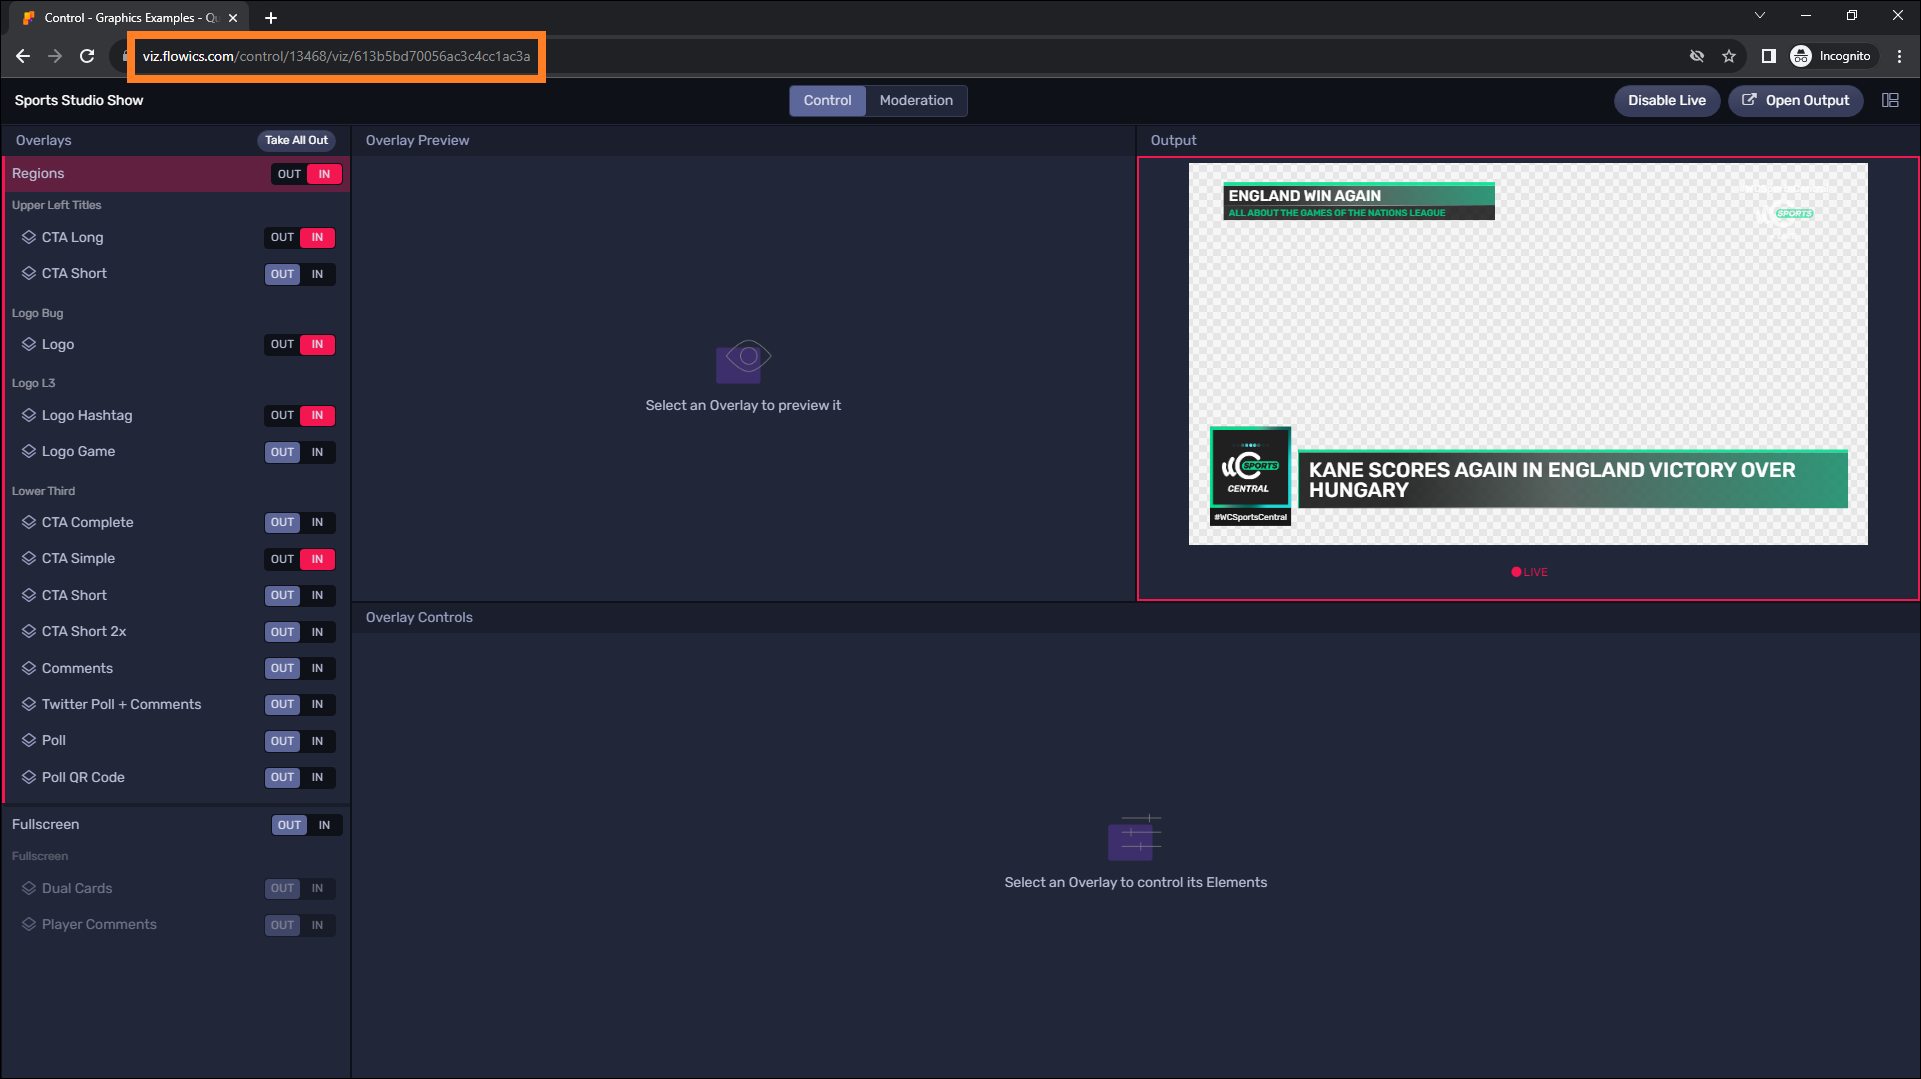Open the tab search dropdown chevron

1760,16
